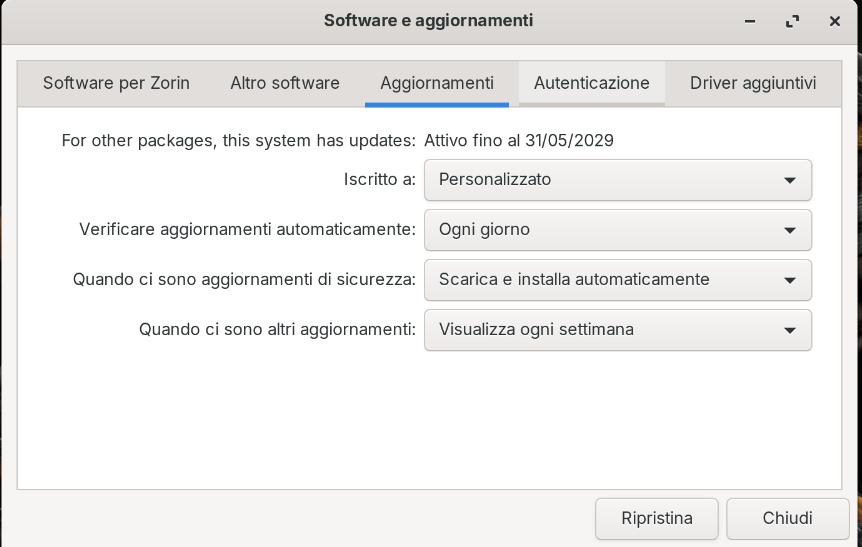Click the 'For other packages' label

238,141
